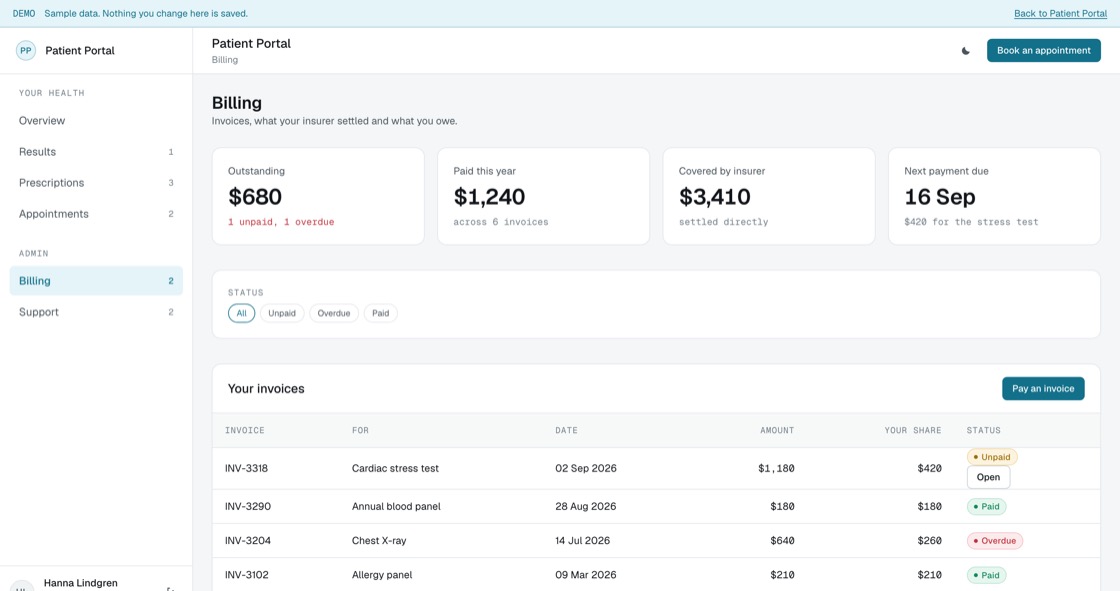The image size is (1120, 591).
Task: Click the Amount column header
Action: (777, 430)
